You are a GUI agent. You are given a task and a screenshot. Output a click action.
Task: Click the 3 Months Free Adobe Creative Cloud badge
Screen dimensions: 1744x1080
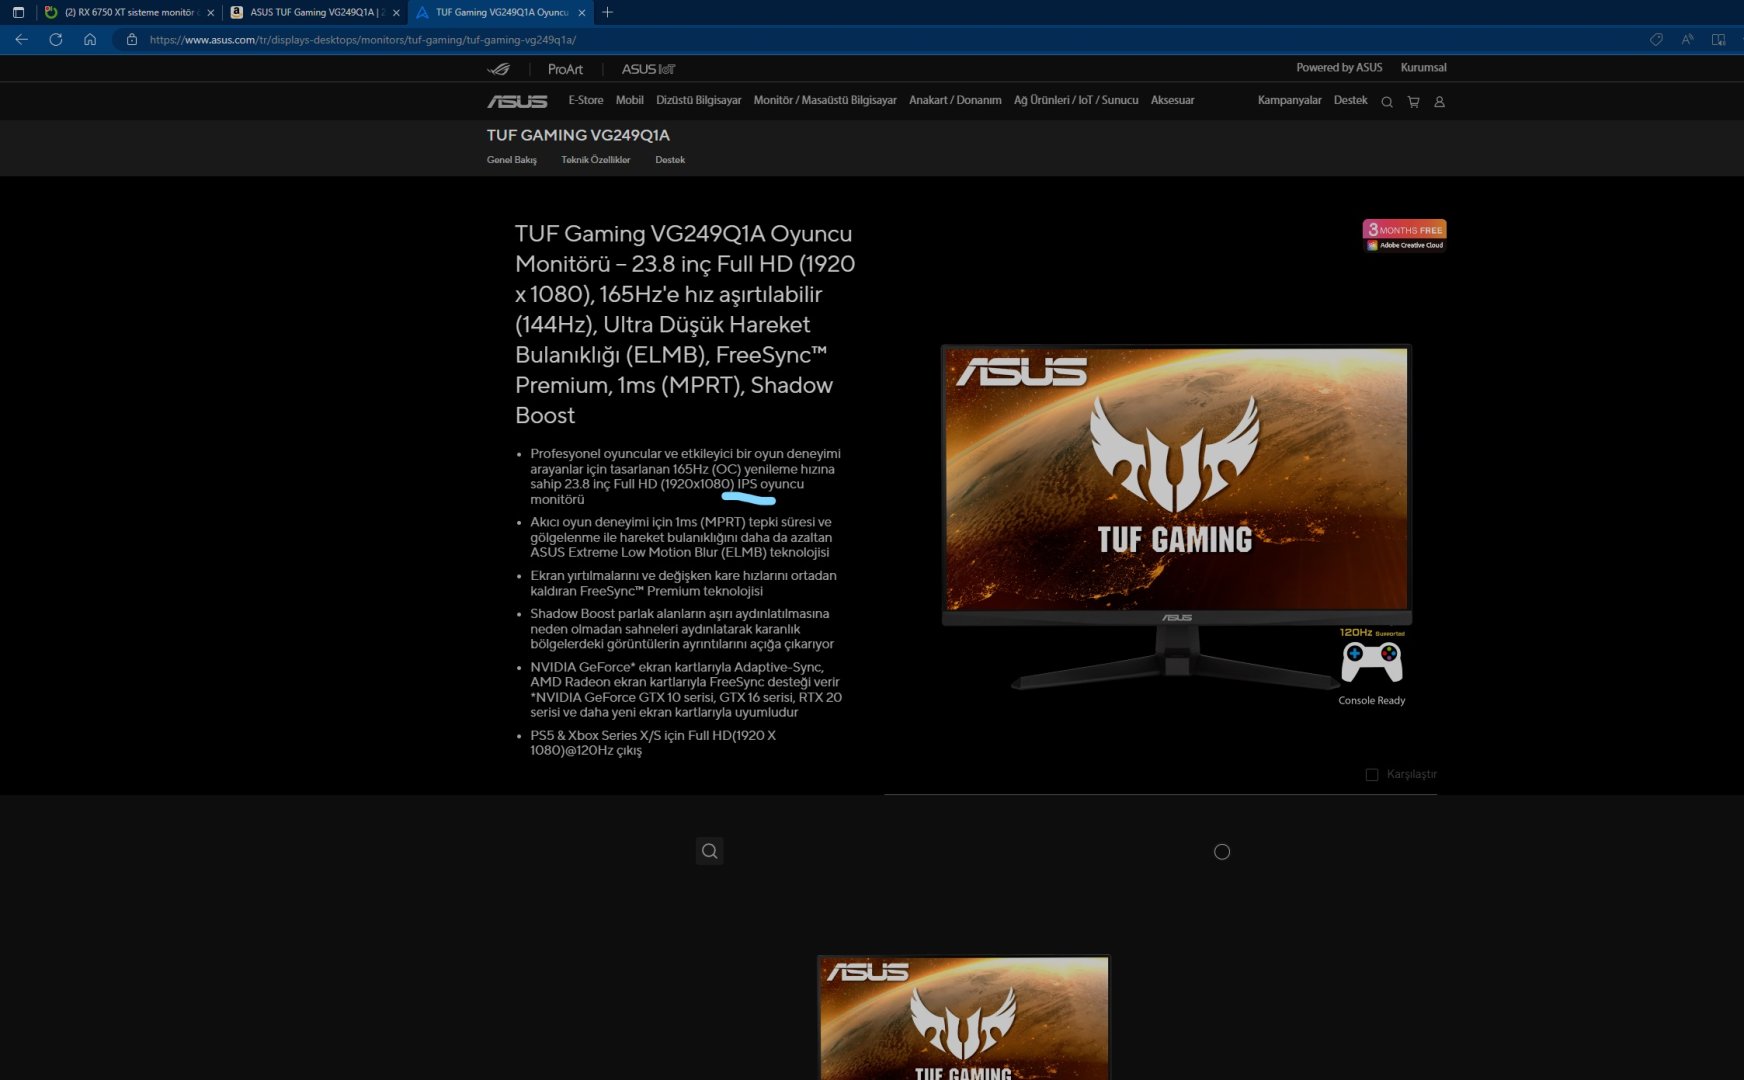click(x=1404, y=235)
